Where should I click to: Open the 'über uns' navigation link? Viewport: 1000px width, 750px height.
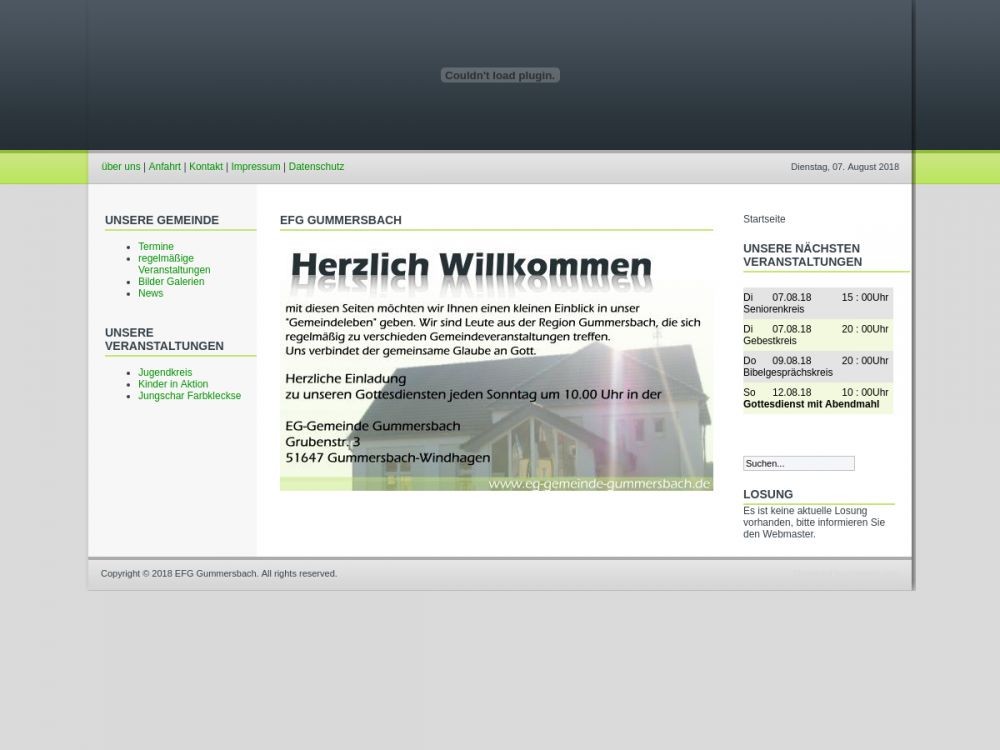(120, 167)
